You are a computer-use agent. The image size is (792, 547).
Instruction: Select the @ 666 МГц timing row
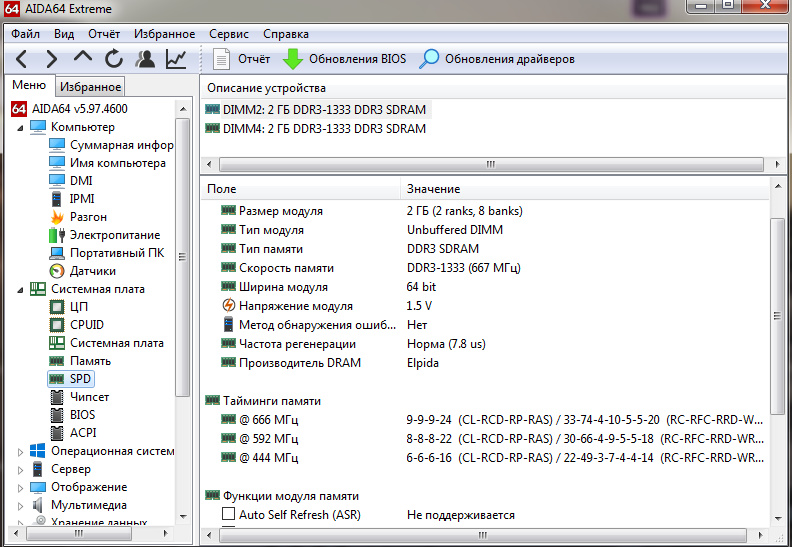[485, 420]
